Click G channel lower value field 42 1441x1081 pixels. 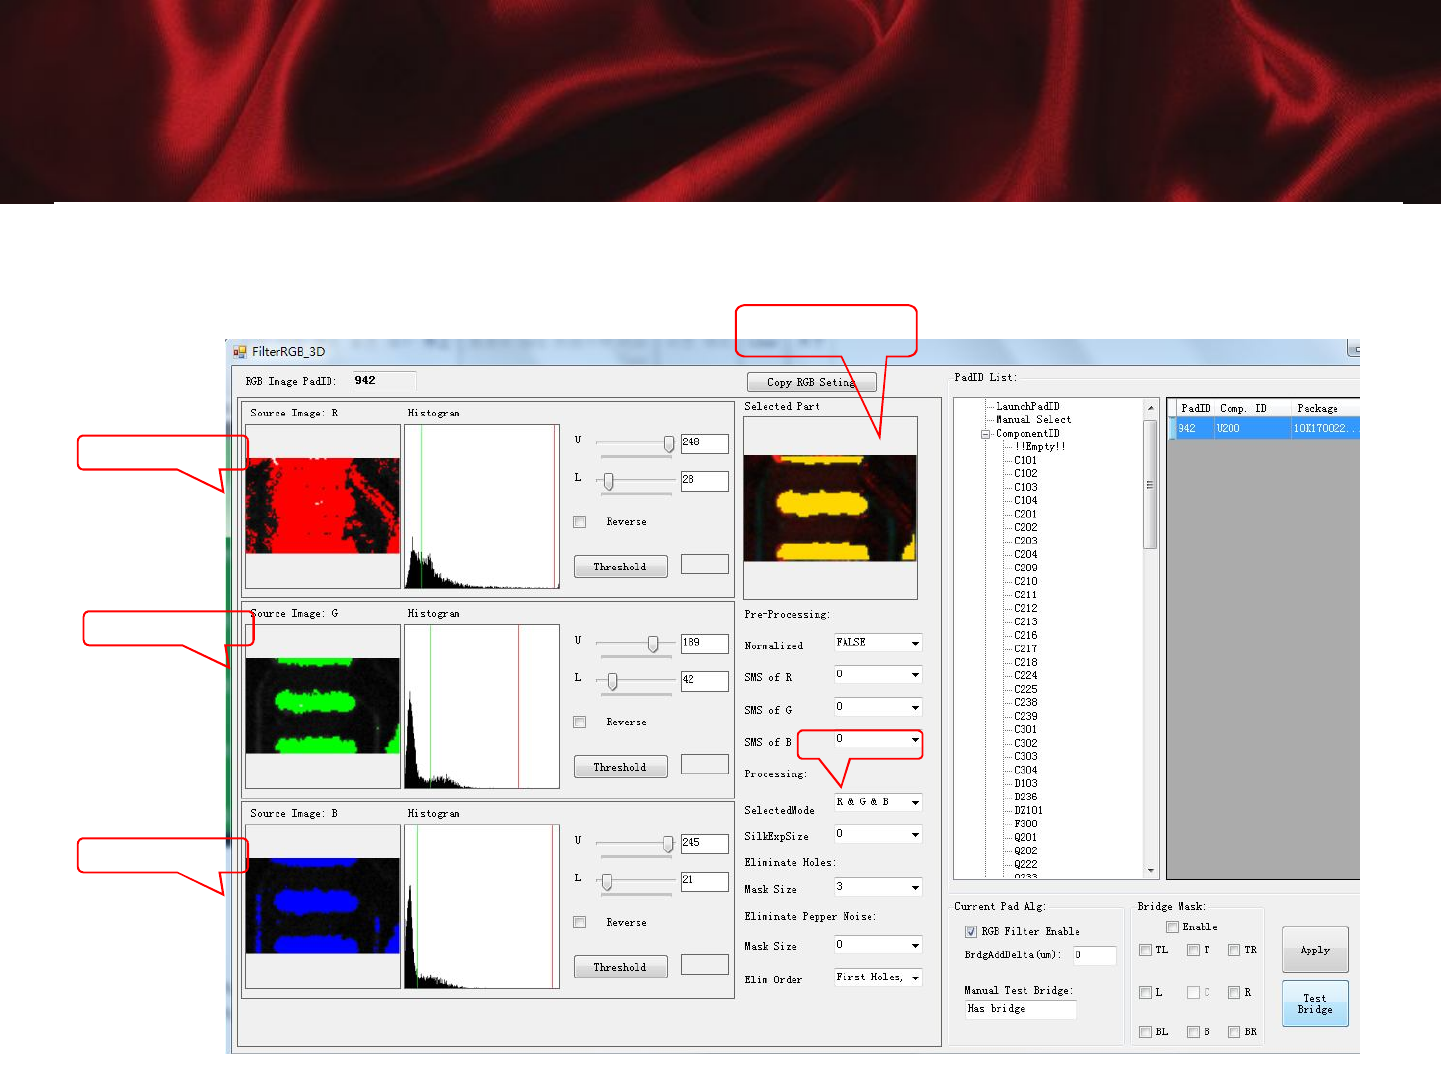pyautogui.click(x=704, y=681)
